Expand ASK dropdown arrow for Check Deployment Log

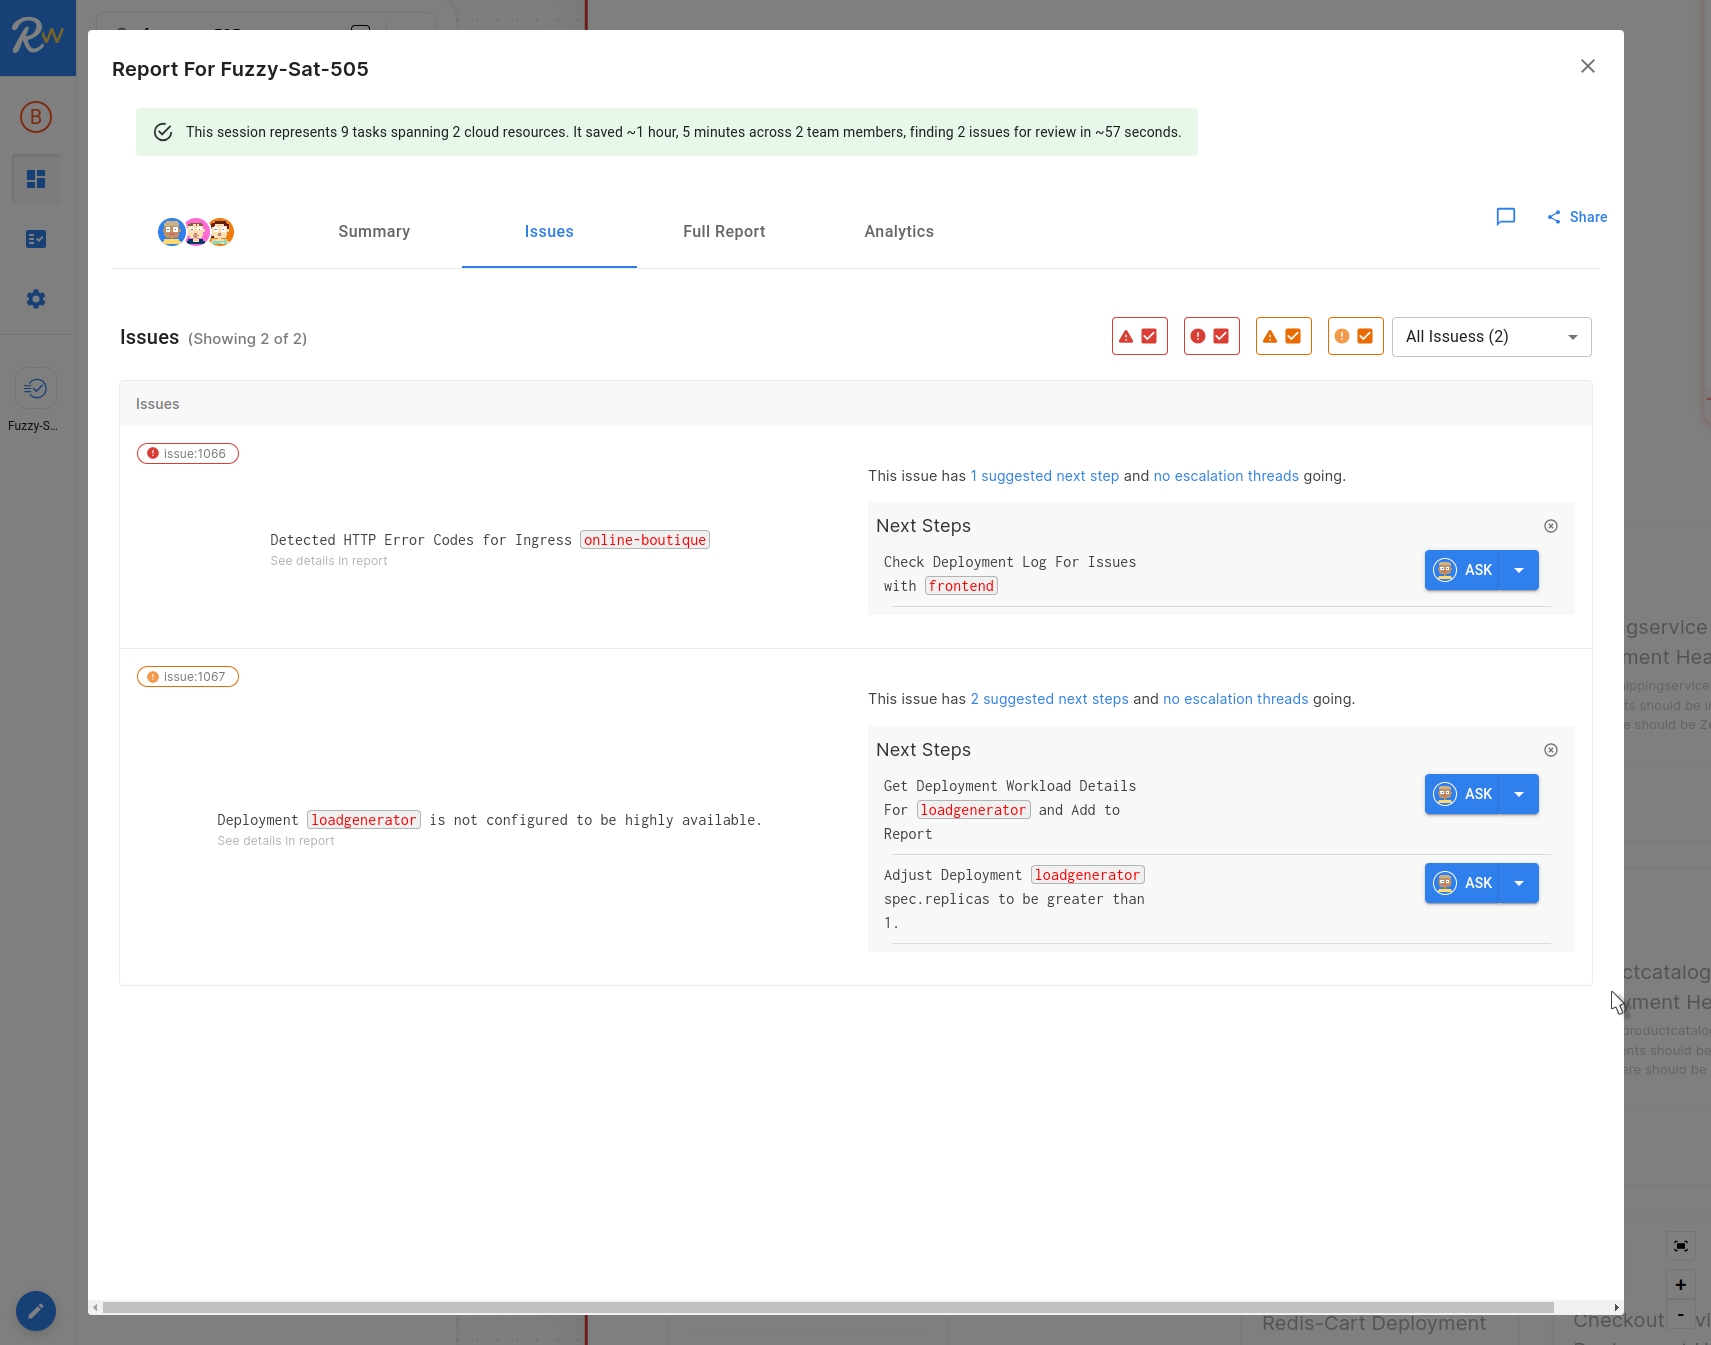[x=1519, y=570]
